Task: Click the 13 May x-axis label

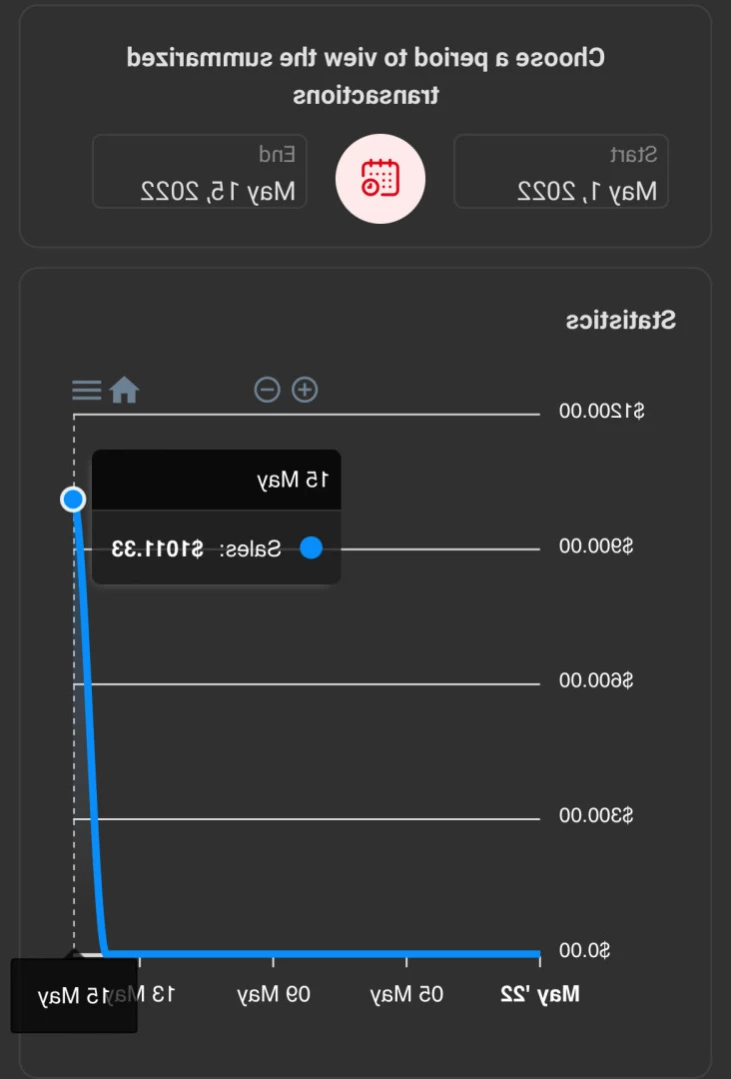Action: [x=157, y=994]
